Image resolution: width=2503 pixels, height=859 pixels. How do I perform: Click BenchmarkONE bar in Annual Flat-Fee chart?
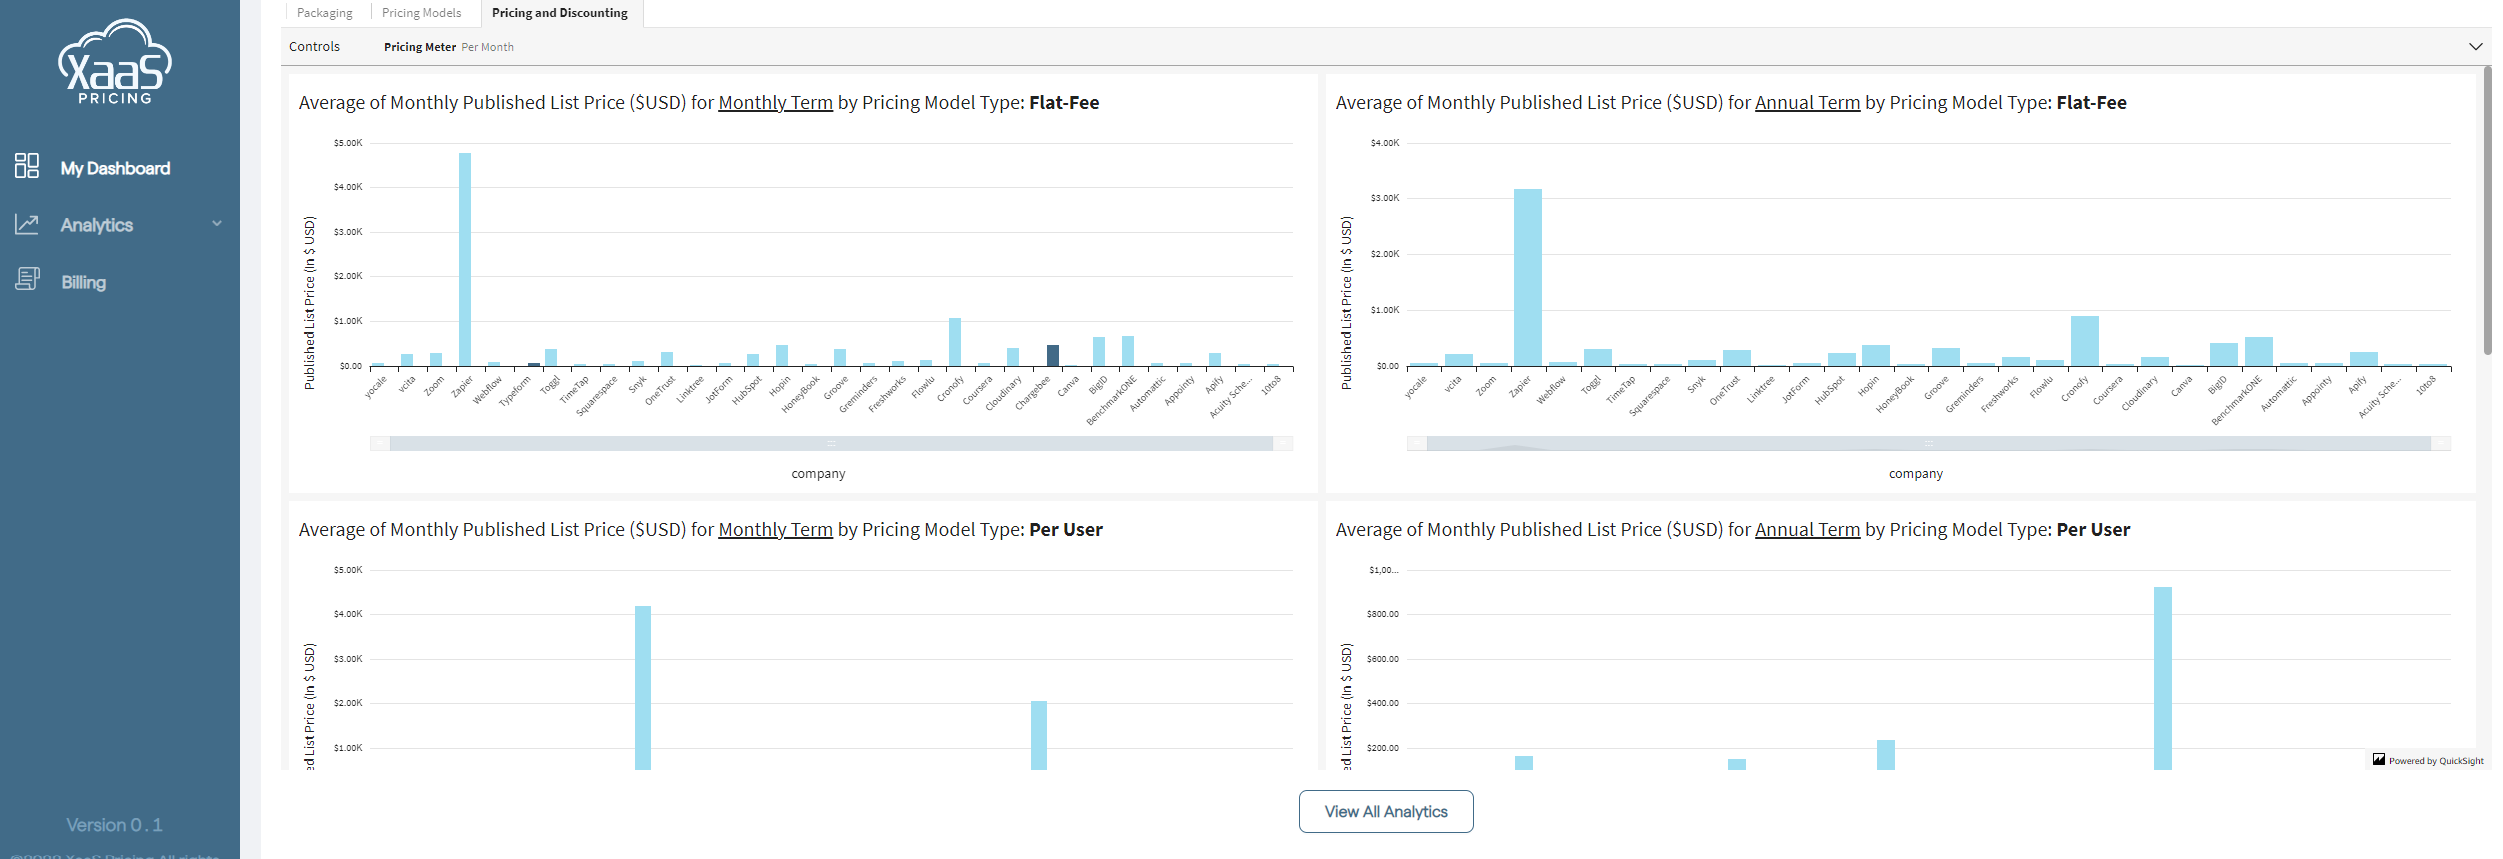2259,351
